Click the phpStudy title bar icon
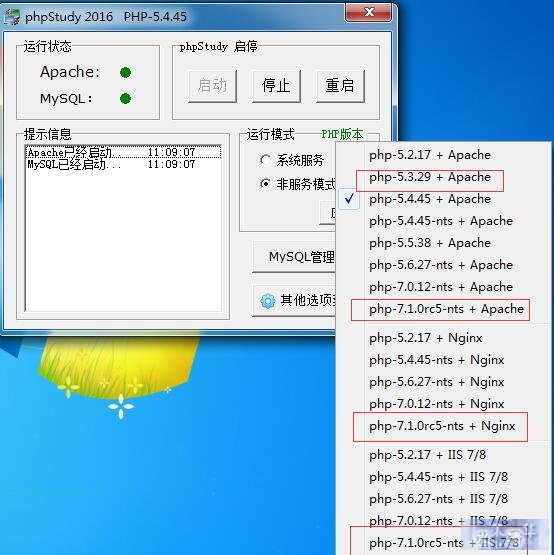 [11, 17]
